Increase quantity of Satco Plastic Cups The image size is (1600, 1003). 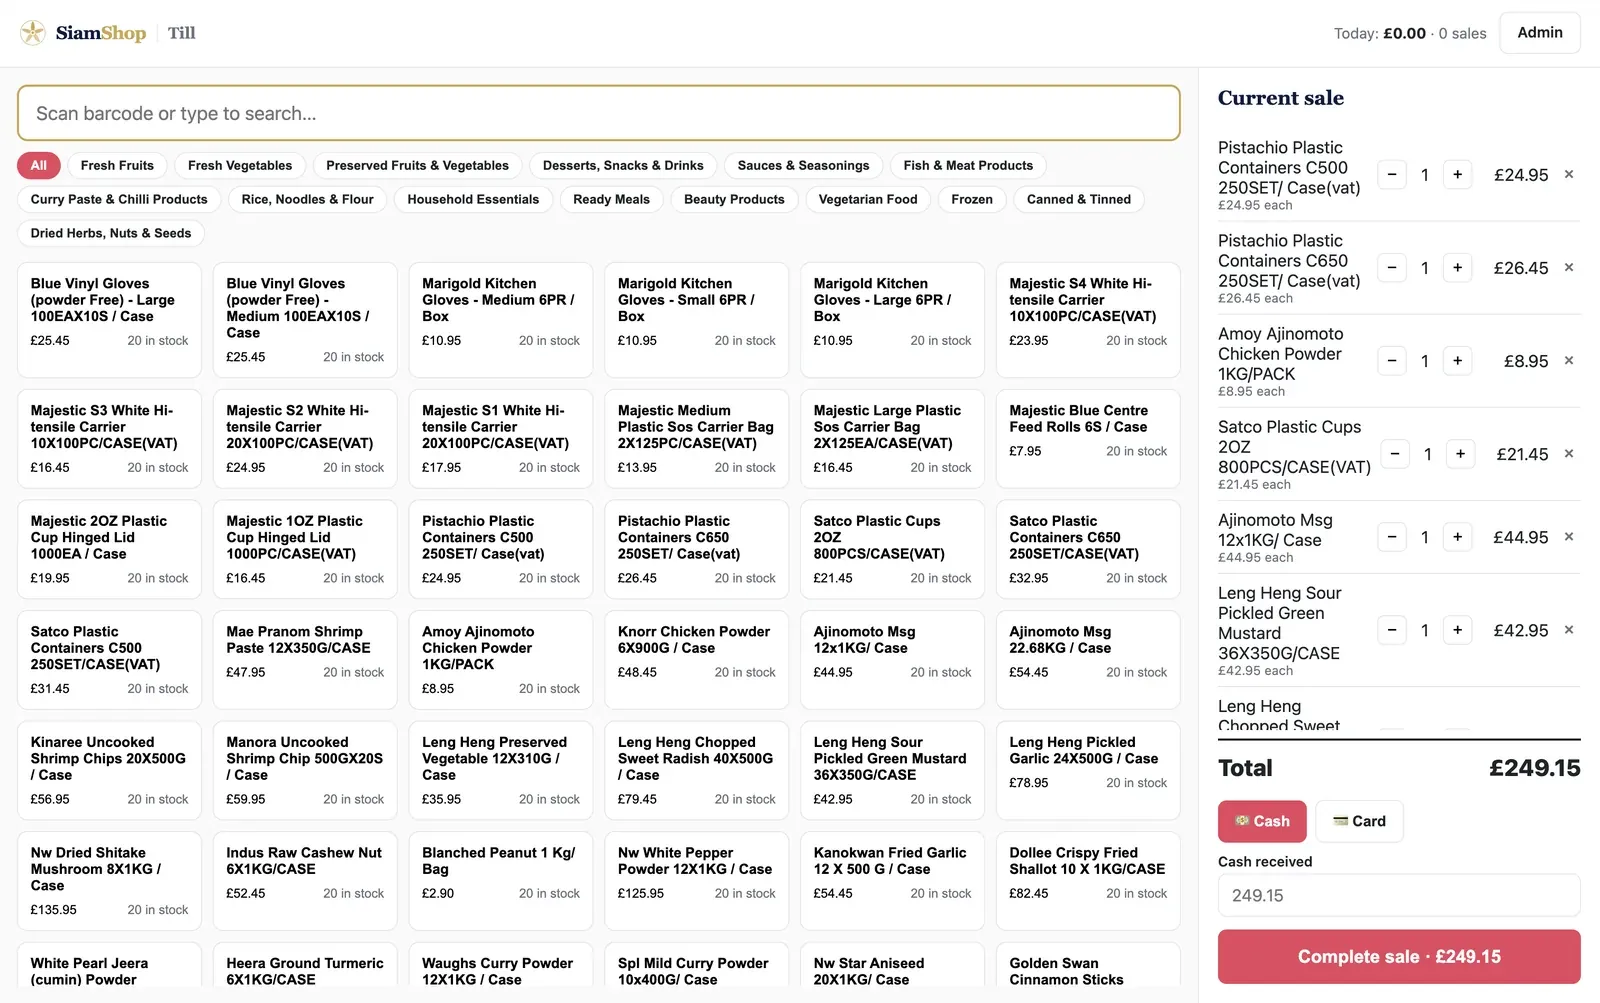[x=1460, y=454]
